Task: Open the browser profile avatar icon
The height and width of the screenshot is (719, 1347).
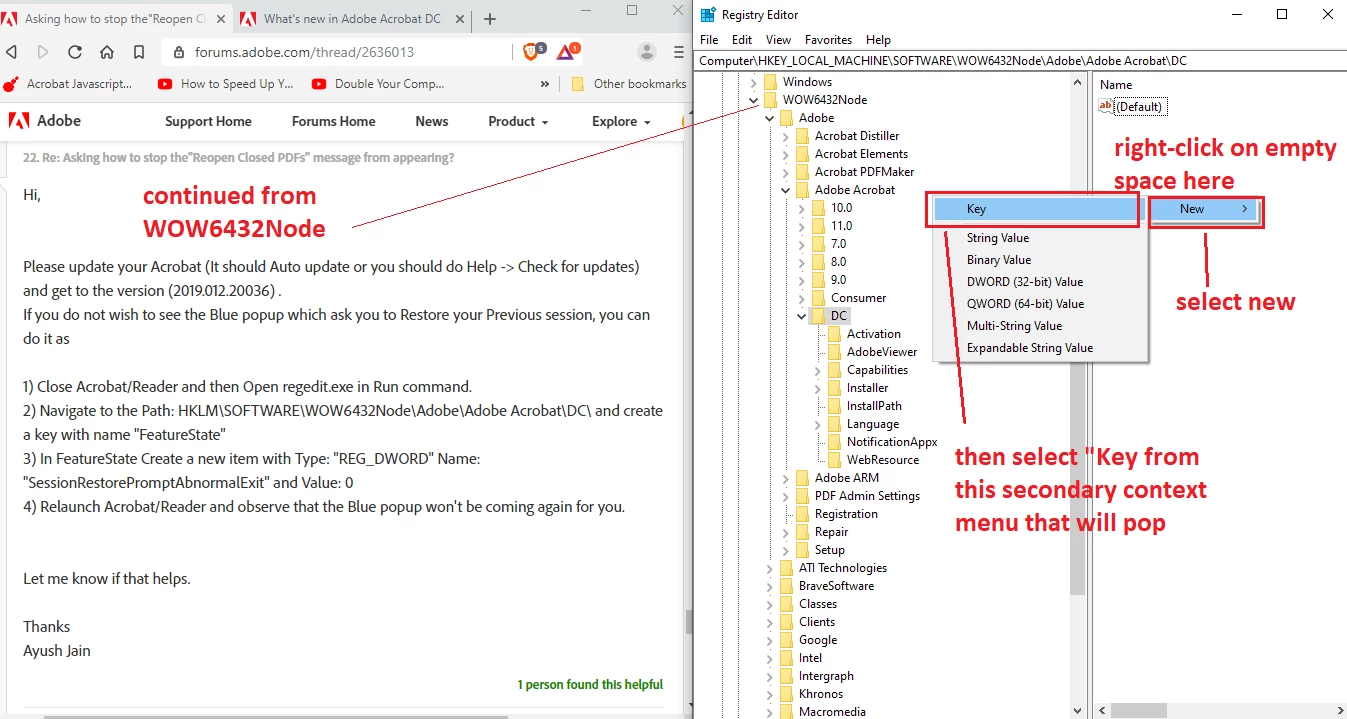Action: (647, 52)
